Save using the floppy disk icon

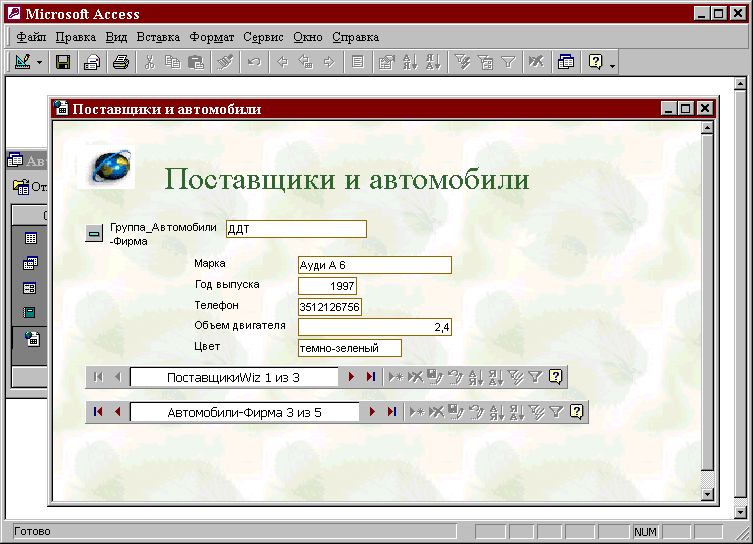coord(63,62)
